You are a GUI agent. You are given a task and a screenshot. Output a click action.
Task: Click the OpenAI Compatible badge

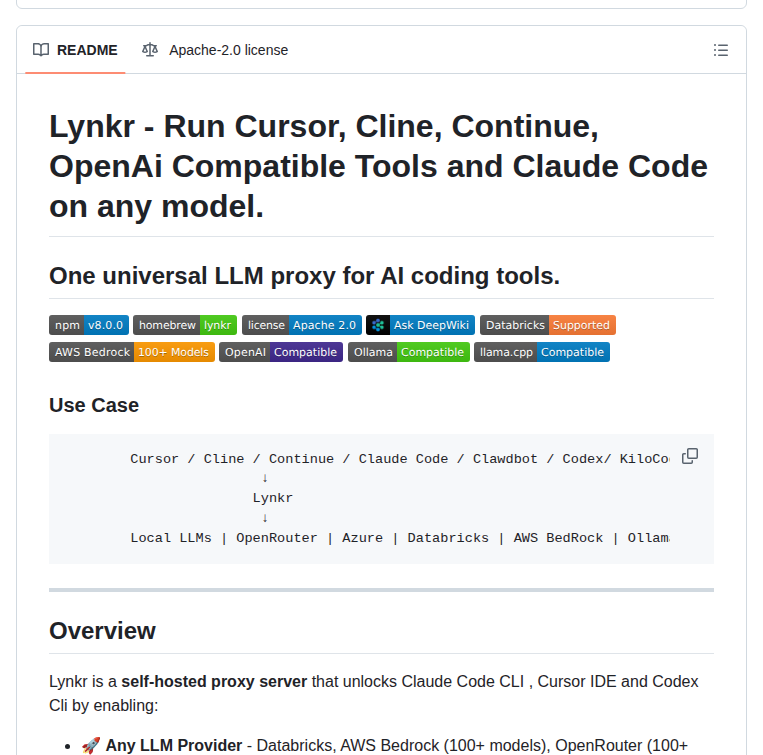(281, 352)
